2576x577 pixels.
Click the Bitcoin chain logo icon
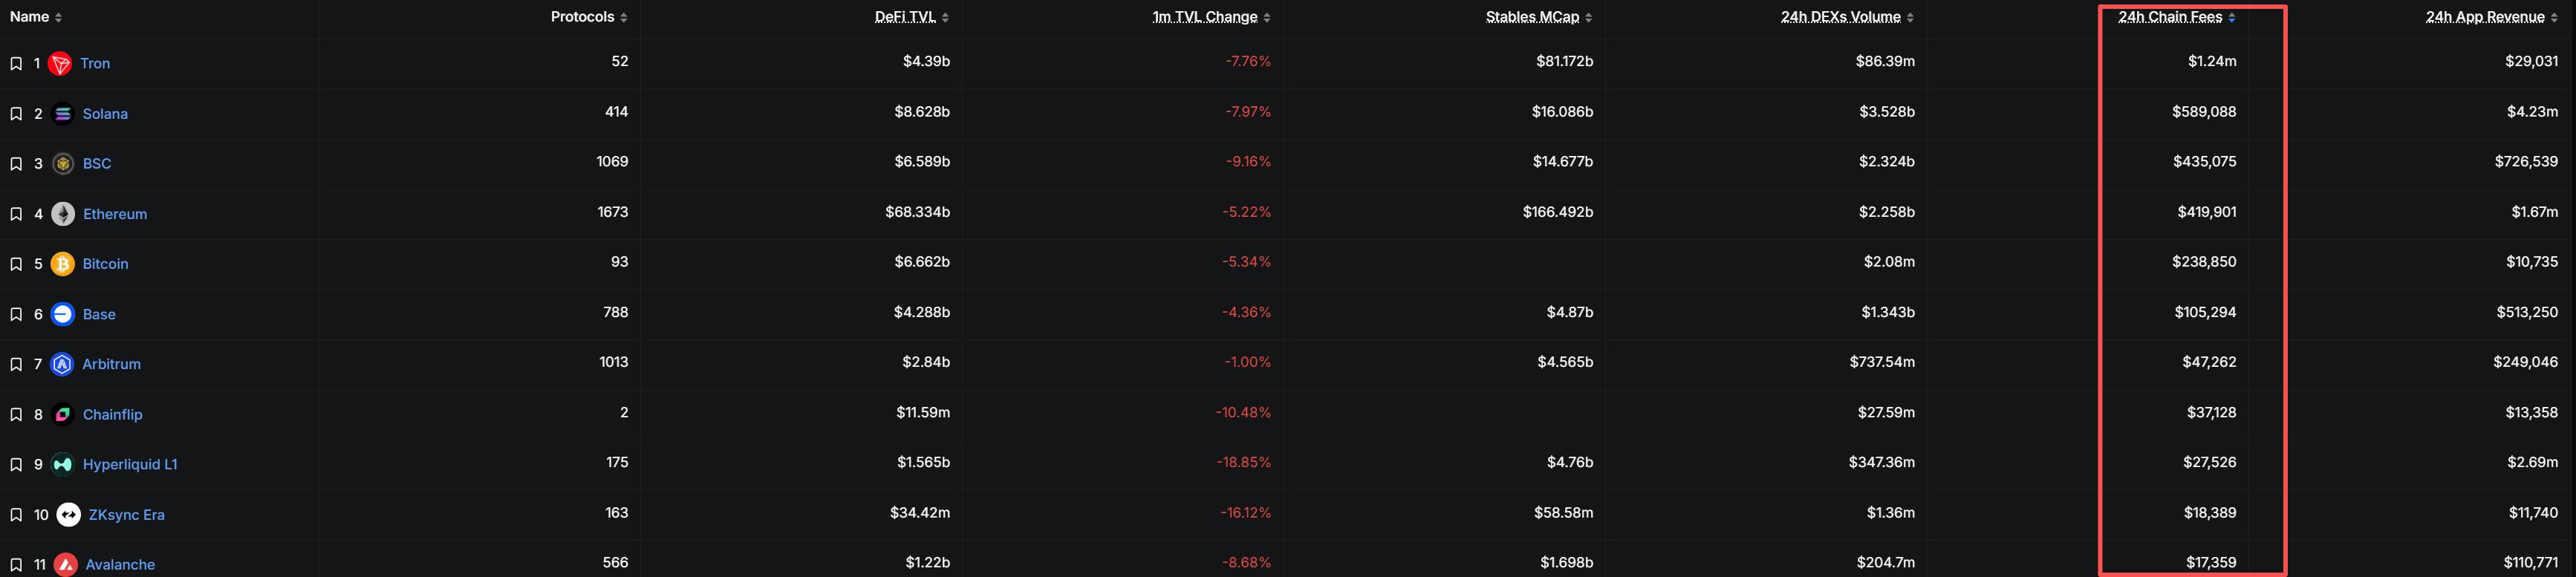62,264
